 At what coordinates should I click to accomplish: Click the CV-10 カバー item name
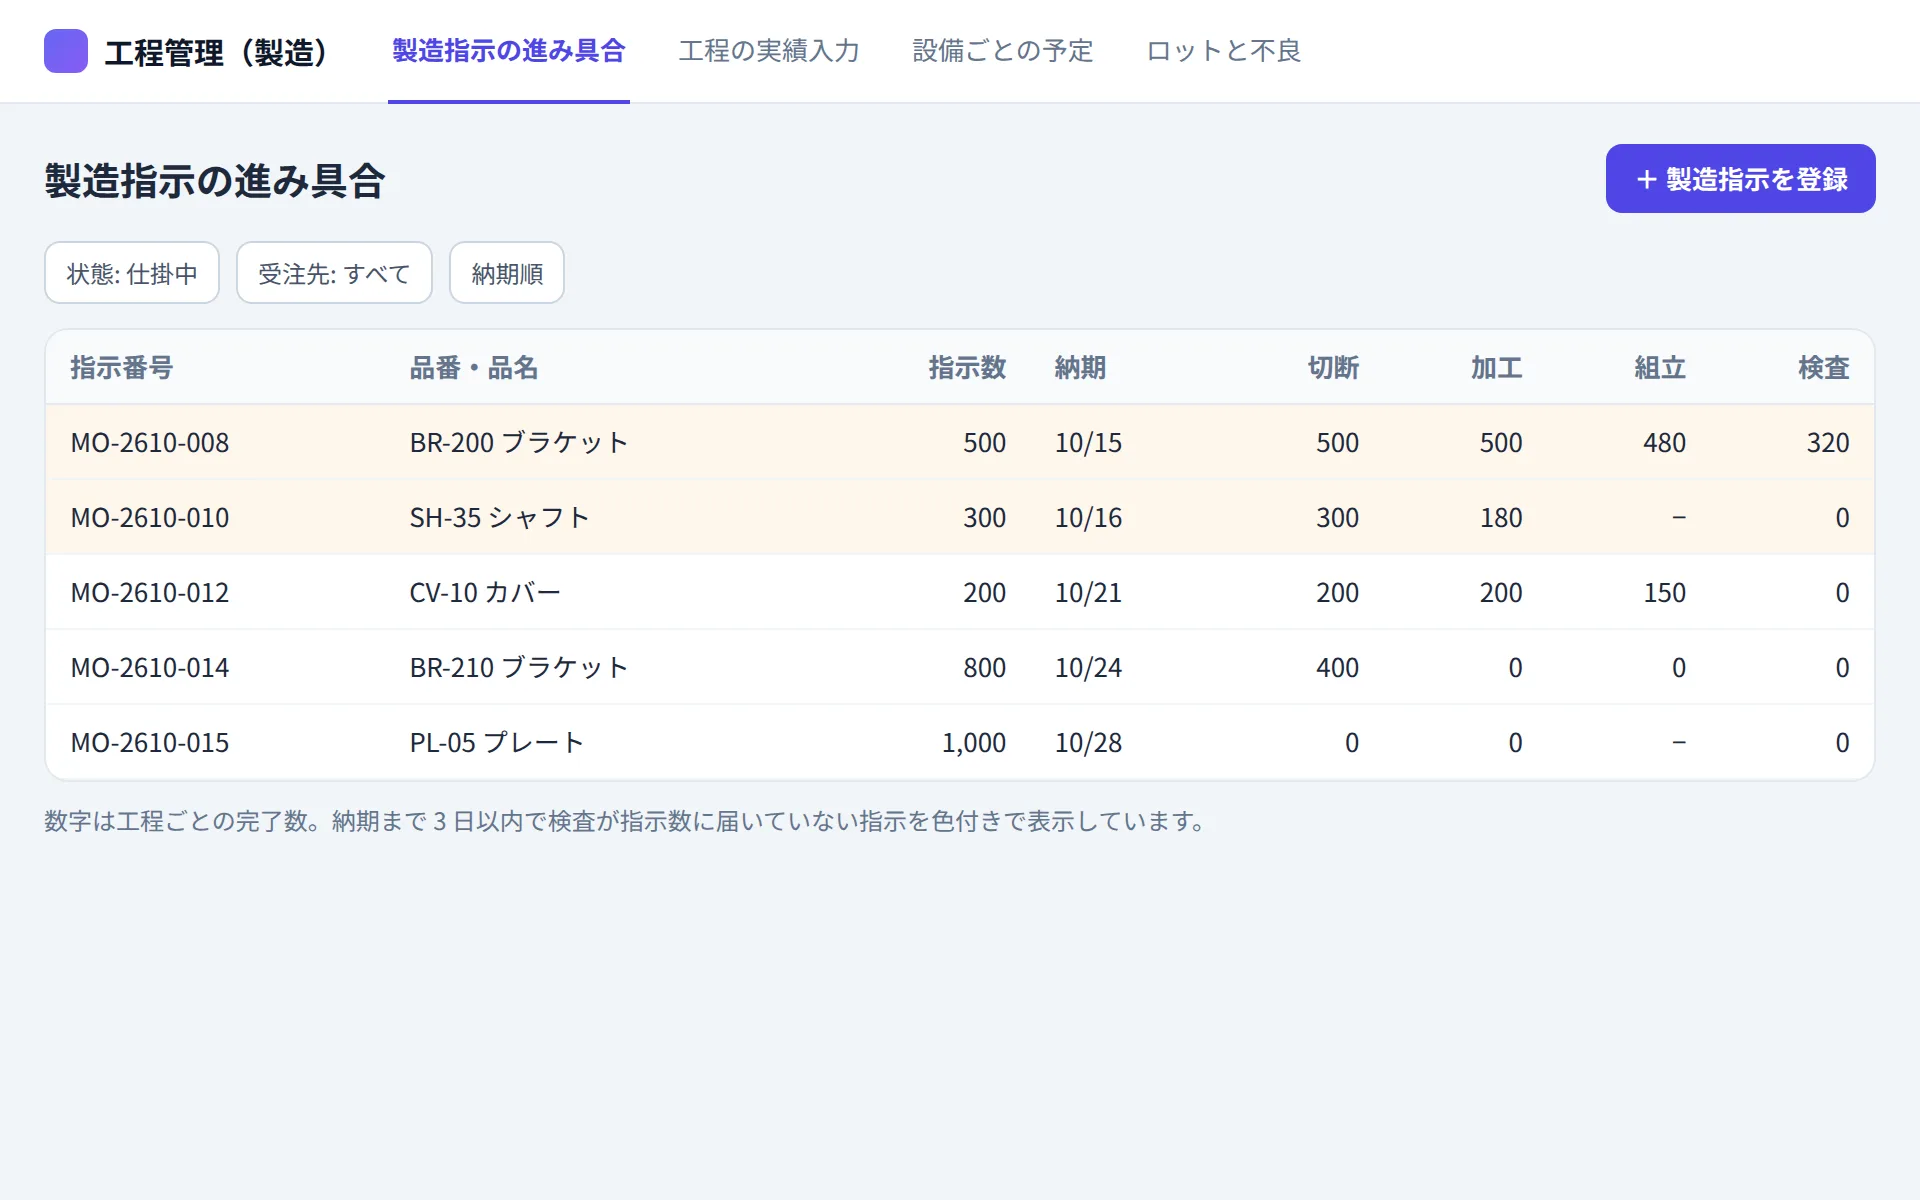tap(485, 593)
